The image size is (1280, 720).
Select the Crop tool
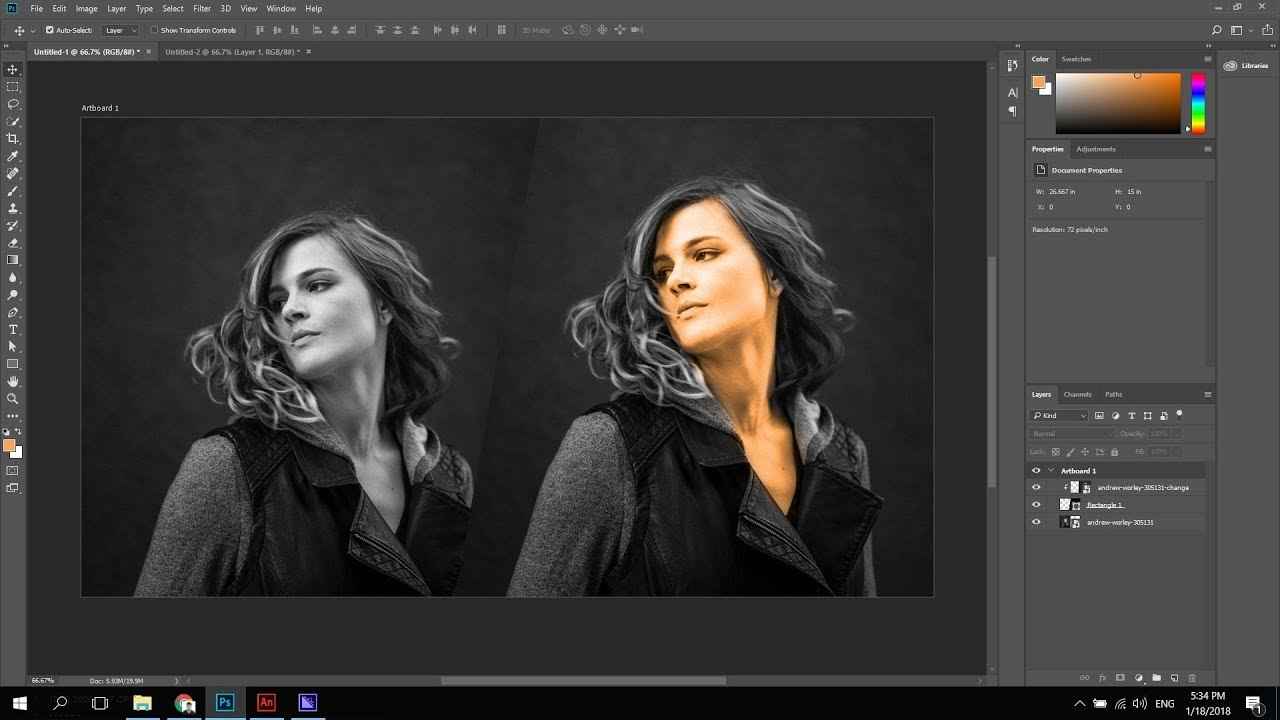point(13,139)
